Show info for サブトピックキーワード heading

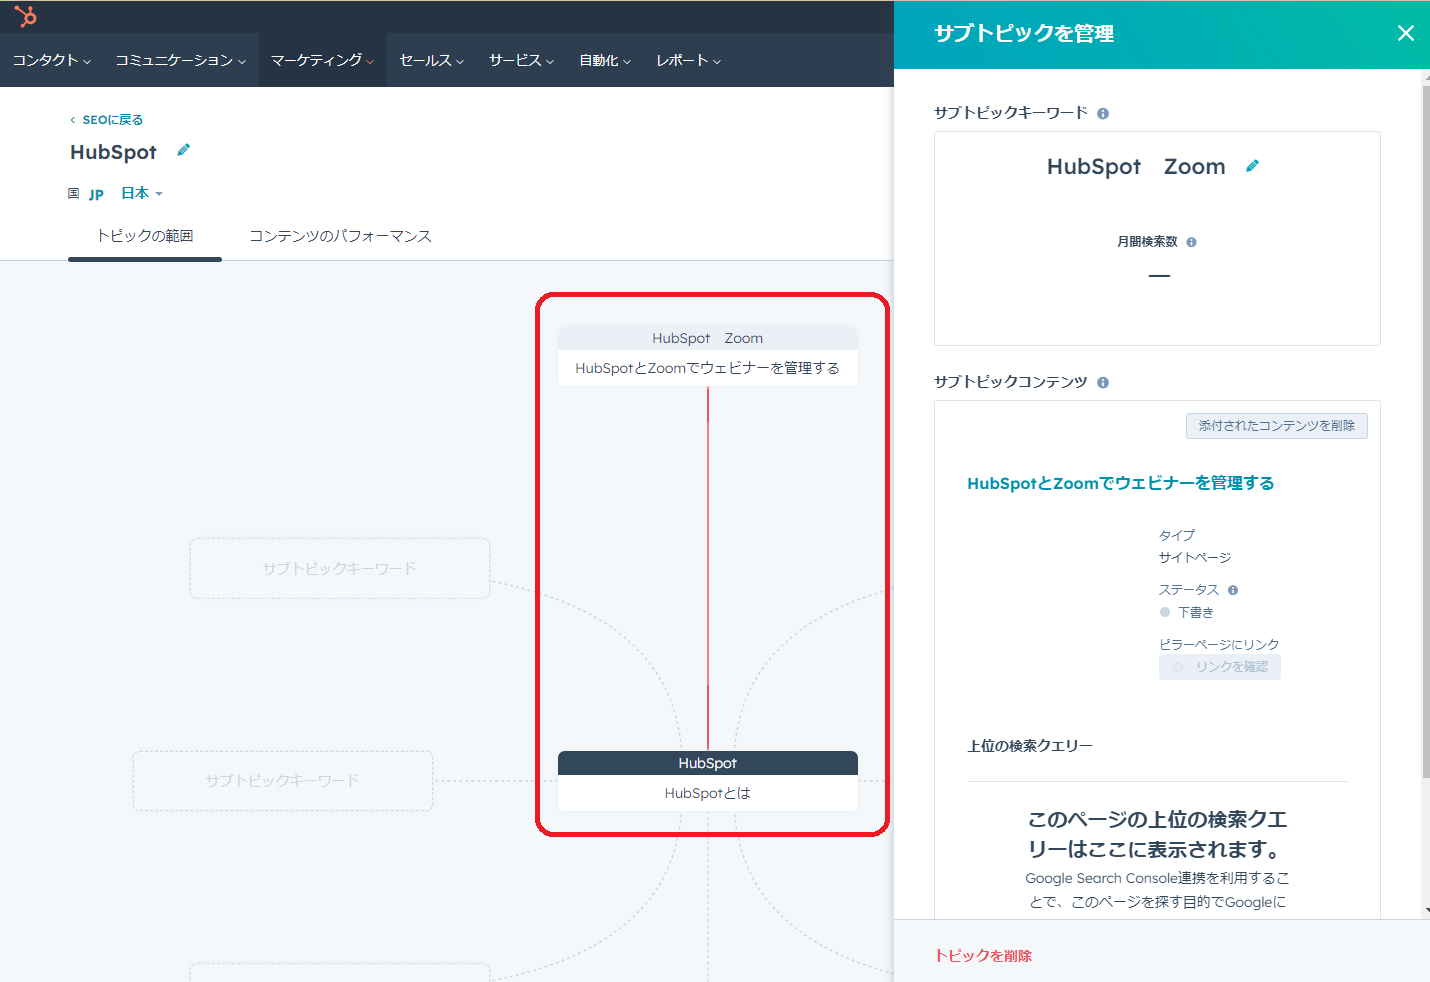[x=1103, y=114]
